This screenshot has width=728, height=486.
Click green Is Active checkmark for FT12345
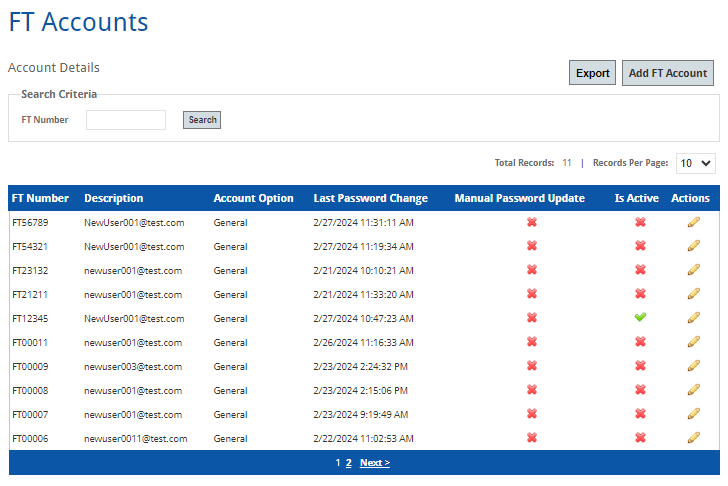[640, 318]
